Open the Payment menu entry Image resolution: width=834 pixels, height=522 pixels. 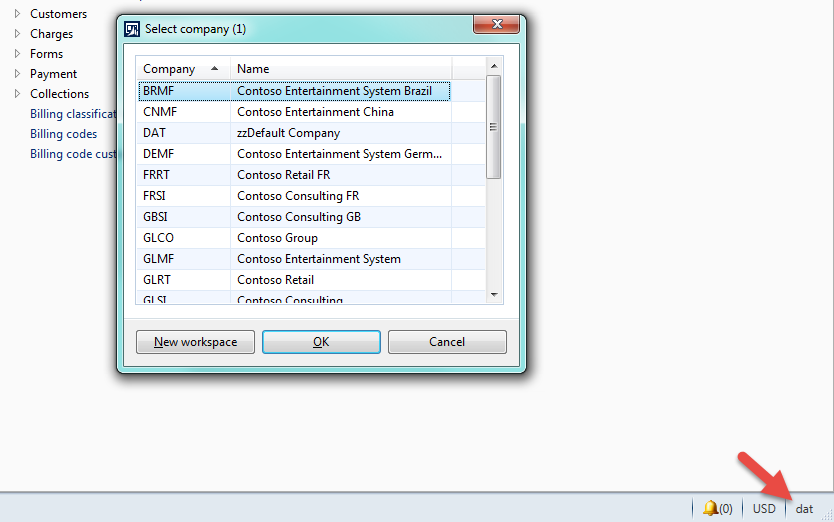tap(53, 74)
